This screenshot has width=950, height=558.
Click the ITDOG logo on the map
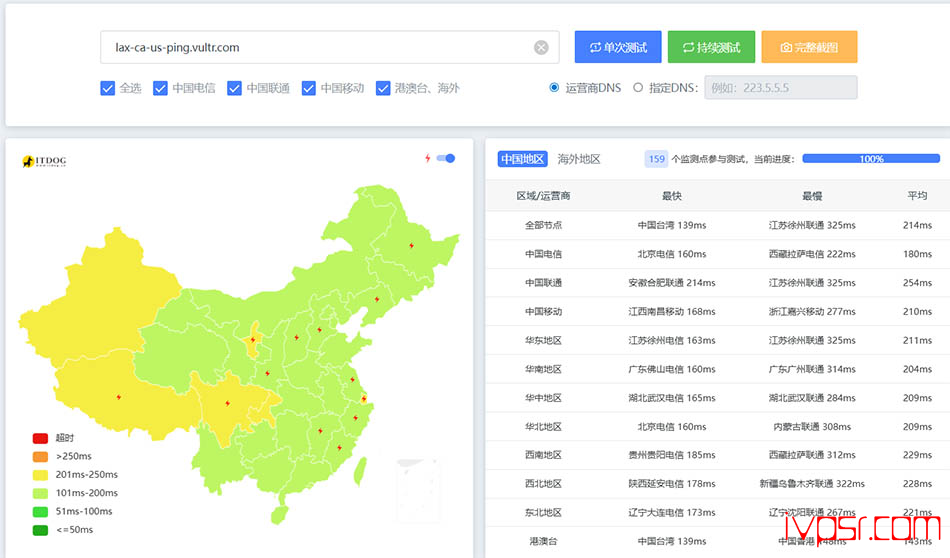(x=44, y=161)
